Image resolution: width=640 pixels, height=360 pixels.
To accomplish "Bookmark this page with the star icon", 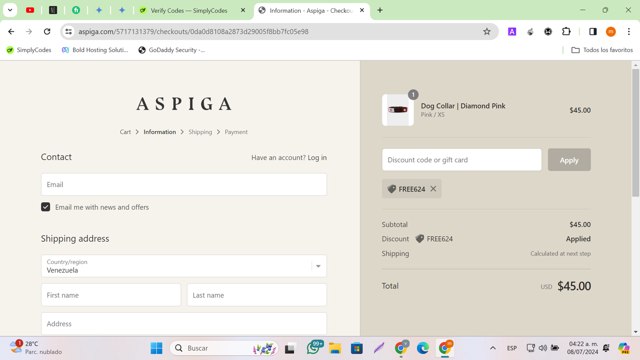I will 487,31.
